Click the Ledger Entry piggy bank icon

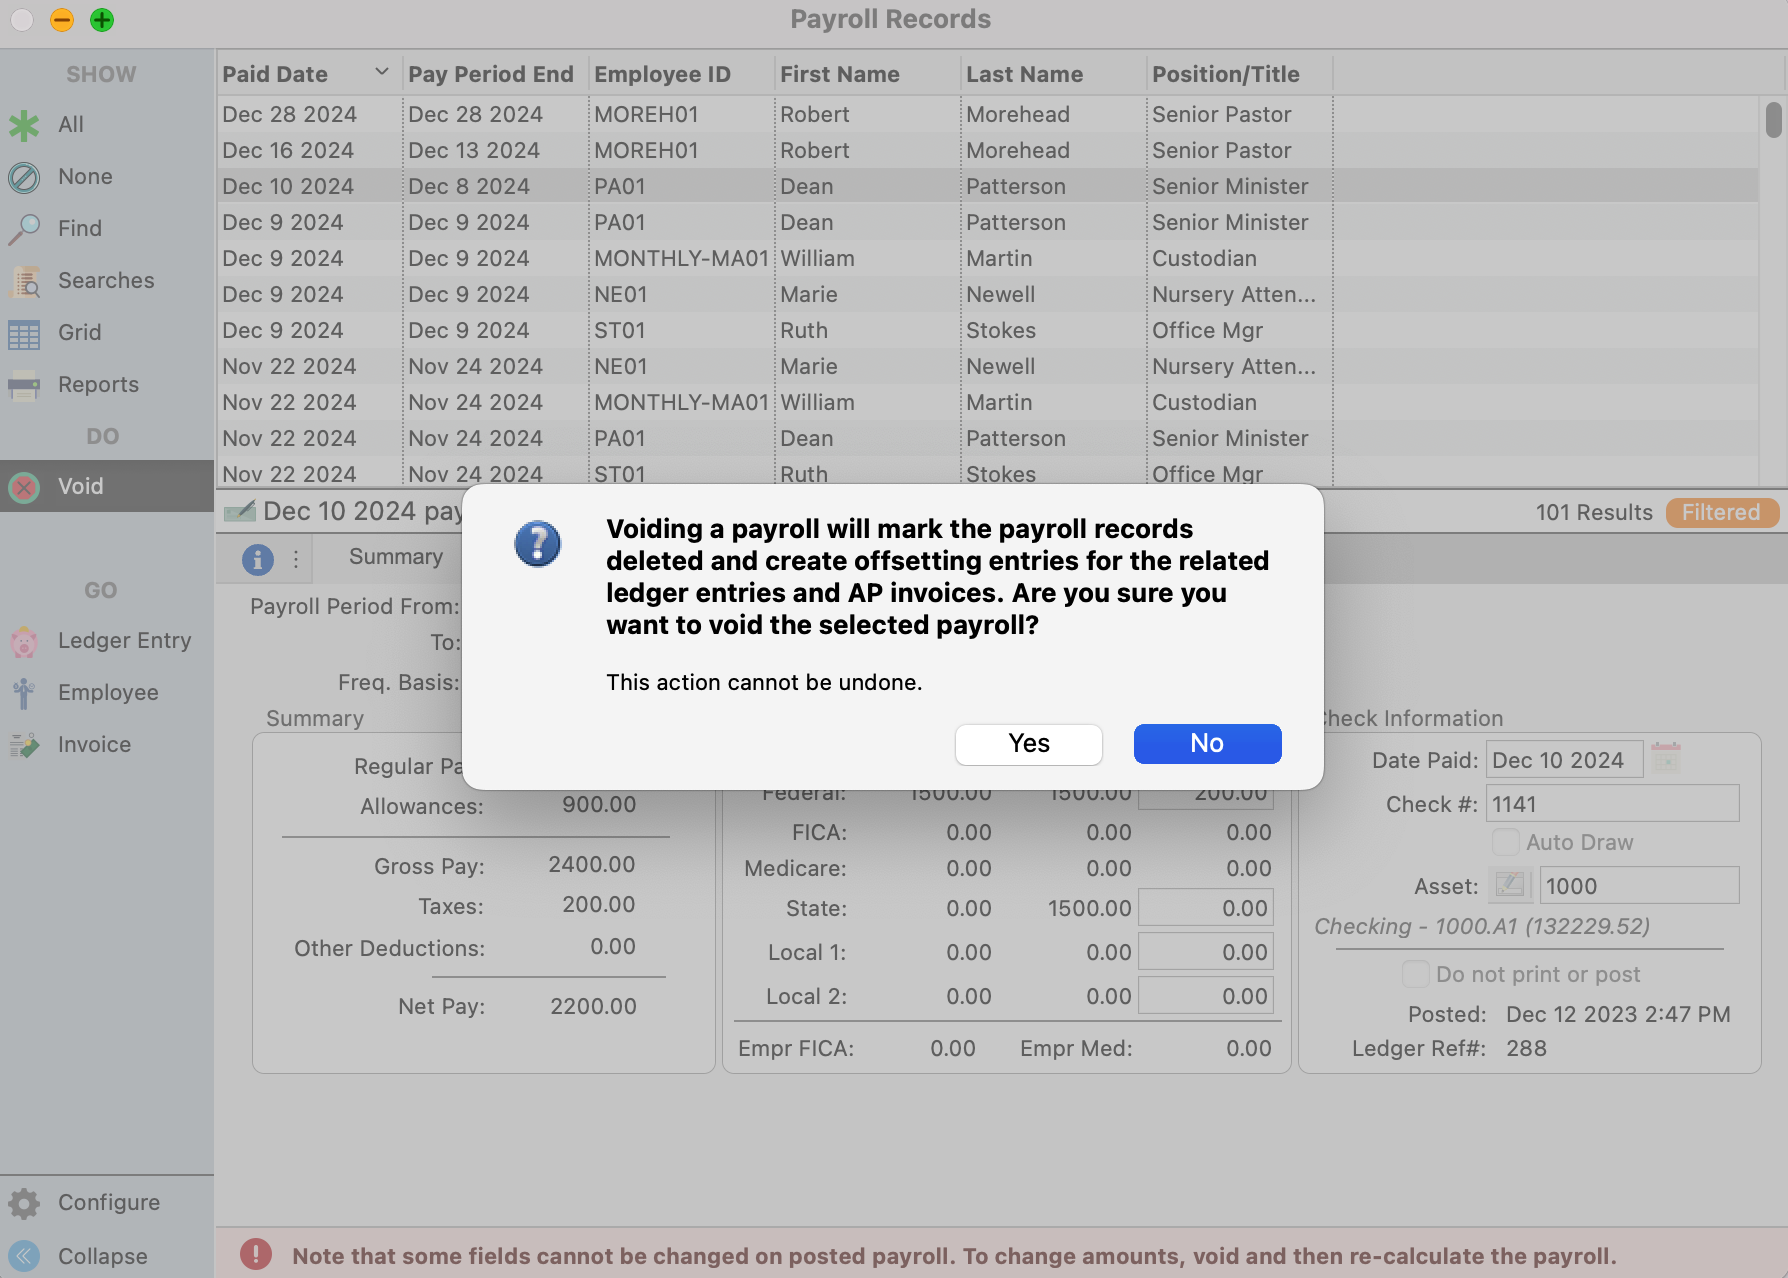[24, 641]
